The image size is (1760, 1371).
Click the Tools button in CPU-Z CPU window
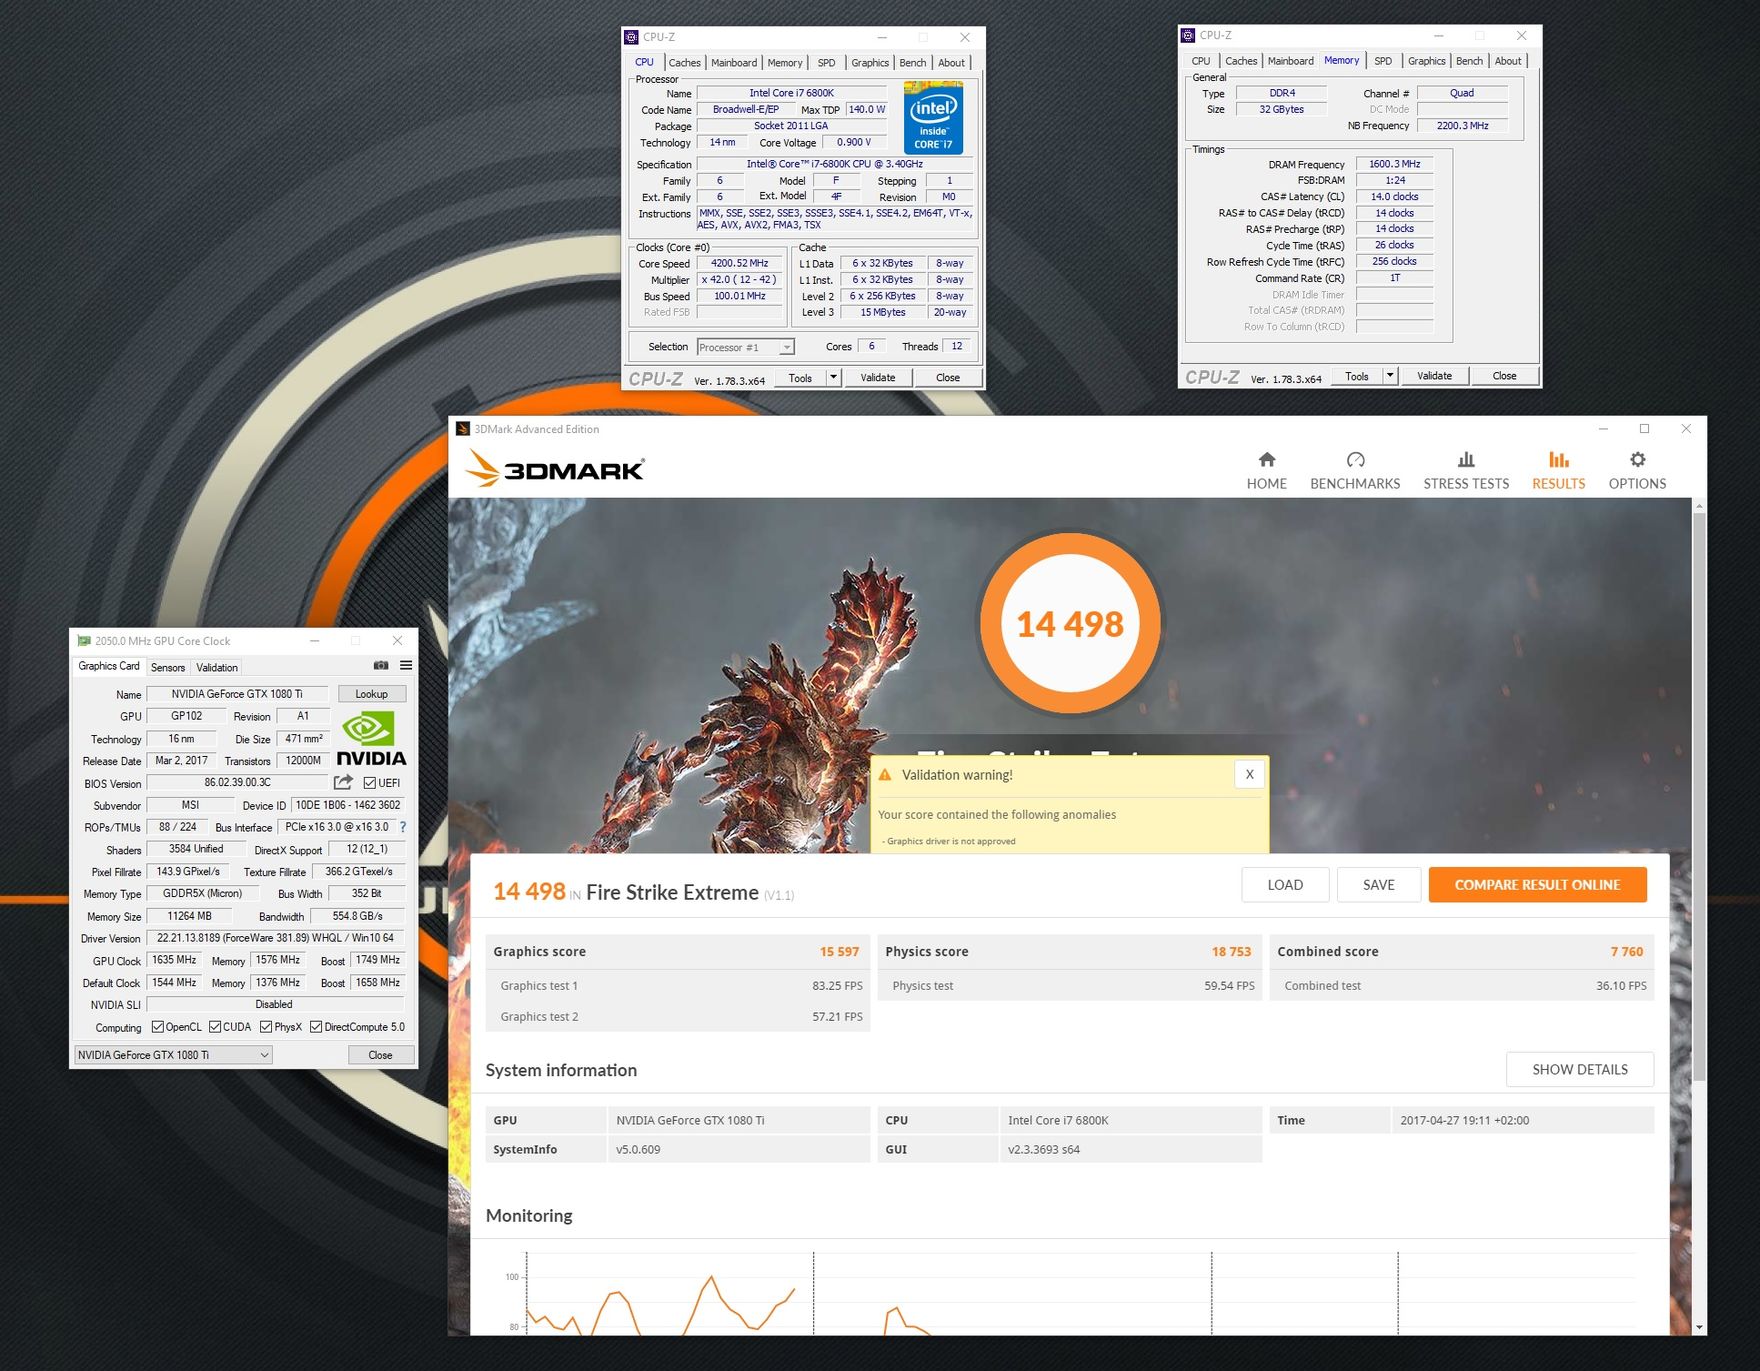click(x=800, y=377)
